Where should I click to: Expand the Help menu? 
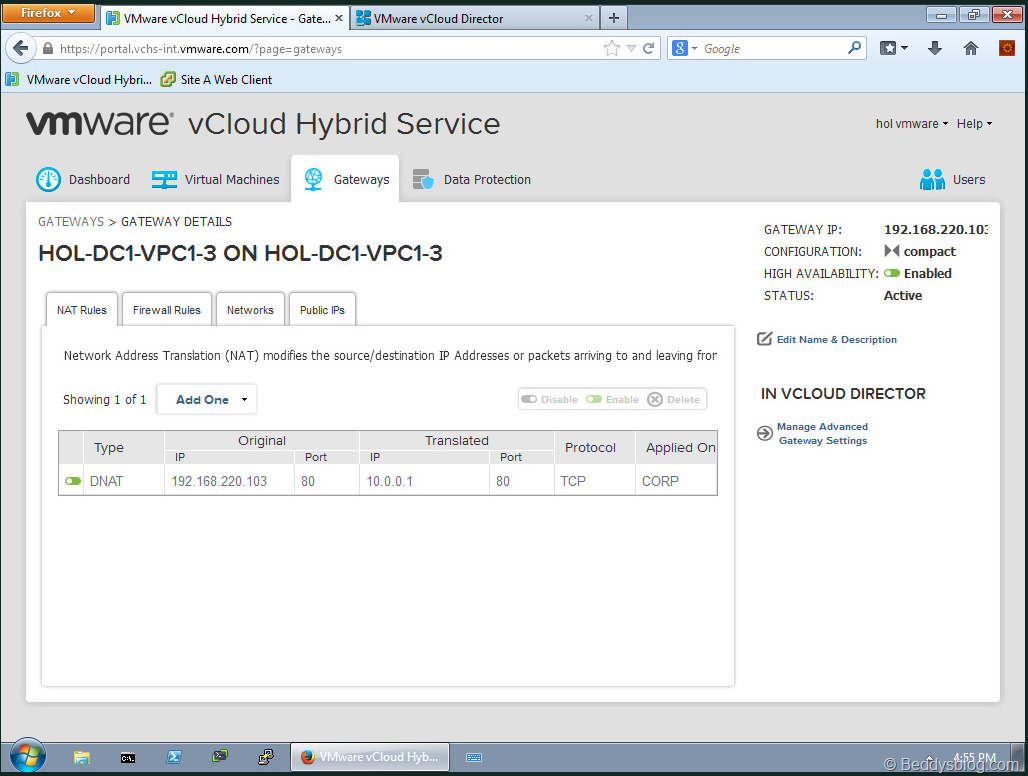click(974, 123)
